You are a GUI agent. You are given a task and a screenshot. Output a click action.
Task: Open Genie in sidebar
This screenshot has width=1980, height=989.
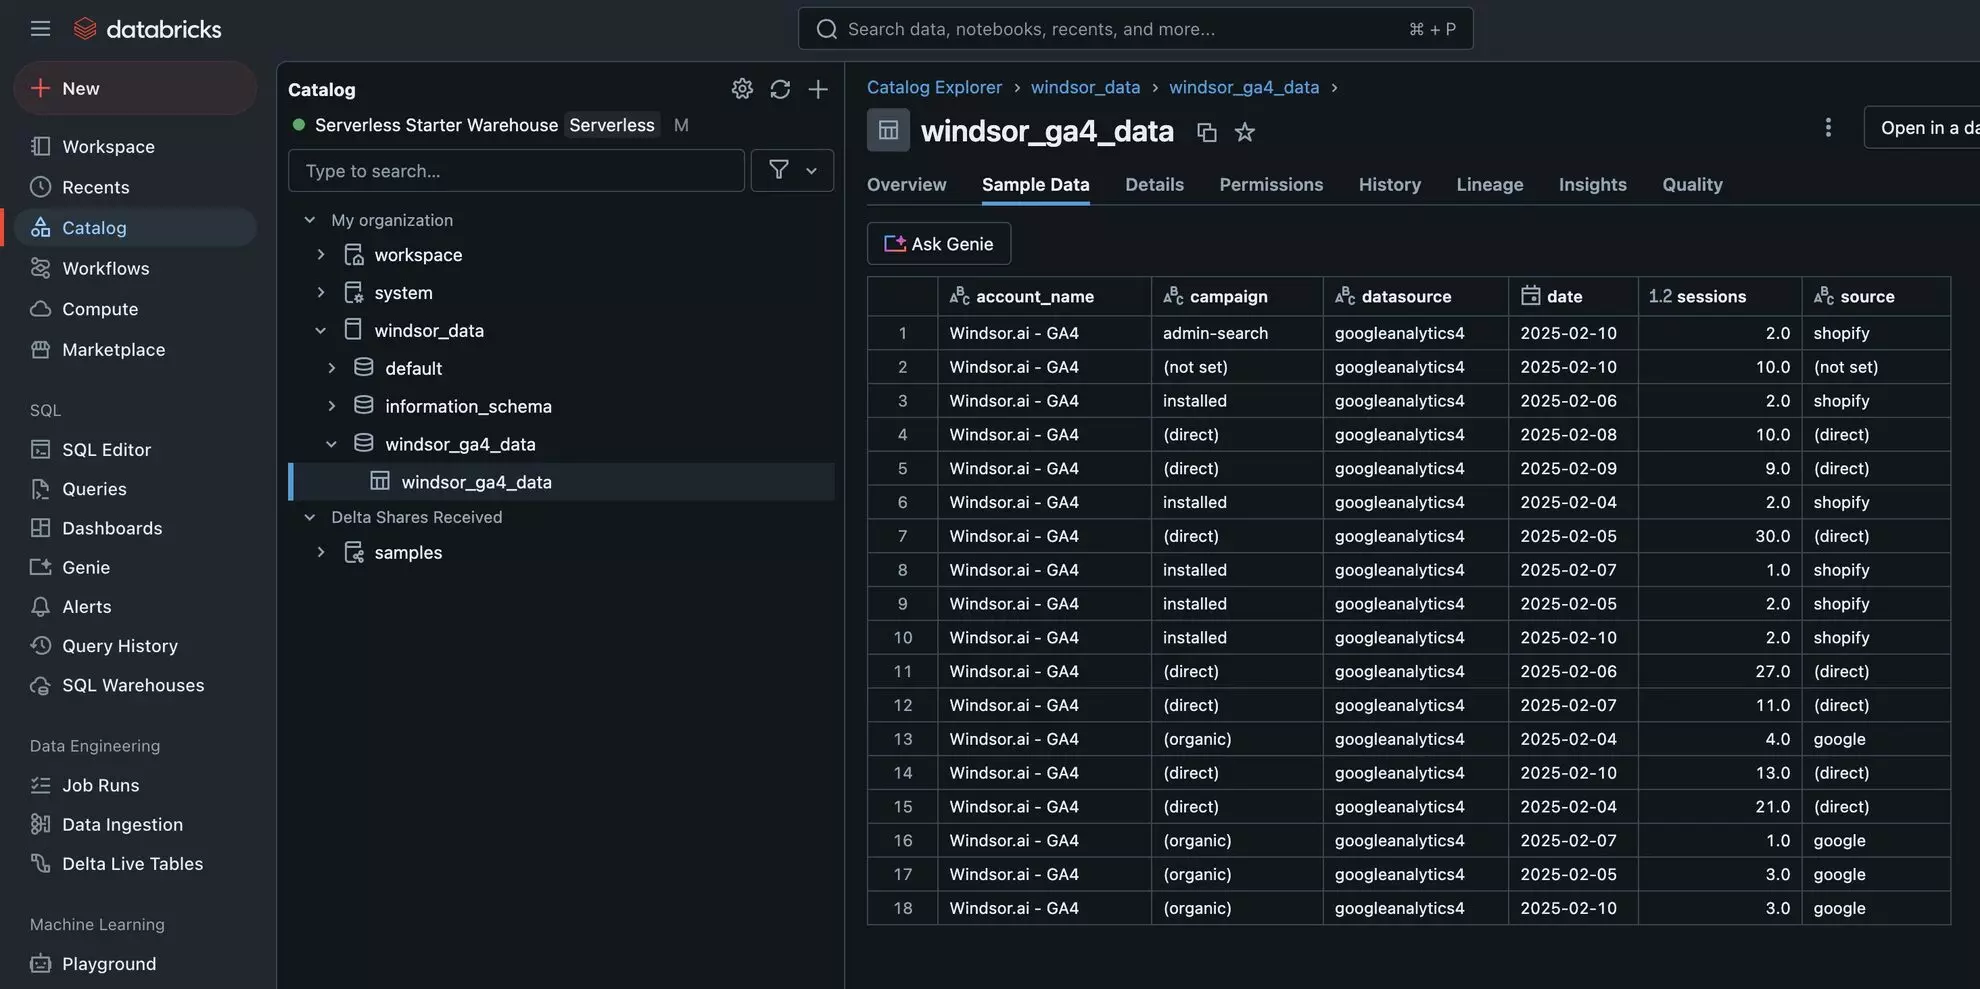135,567
